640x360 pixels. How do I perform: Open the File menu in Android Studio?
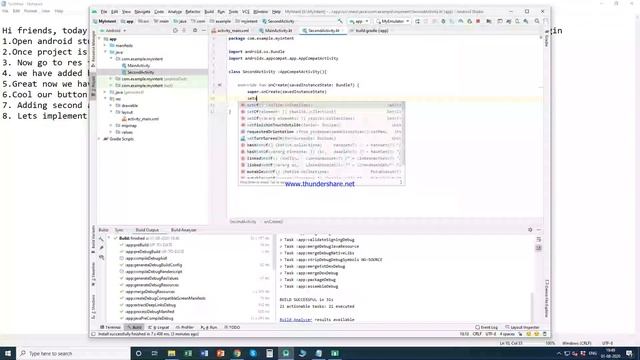pos(104,12)
